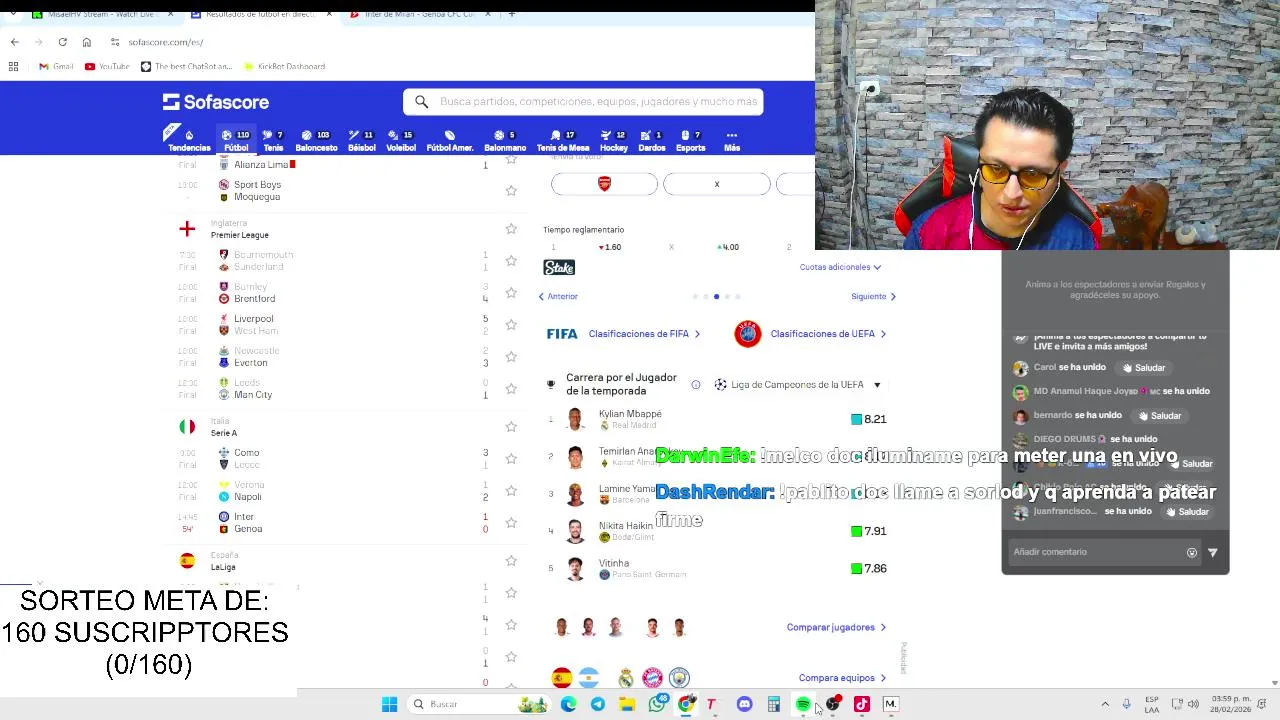Open the YouTube bookmark
The height and width of the screenshot is (720, 1280).
[x=107, y=66]
